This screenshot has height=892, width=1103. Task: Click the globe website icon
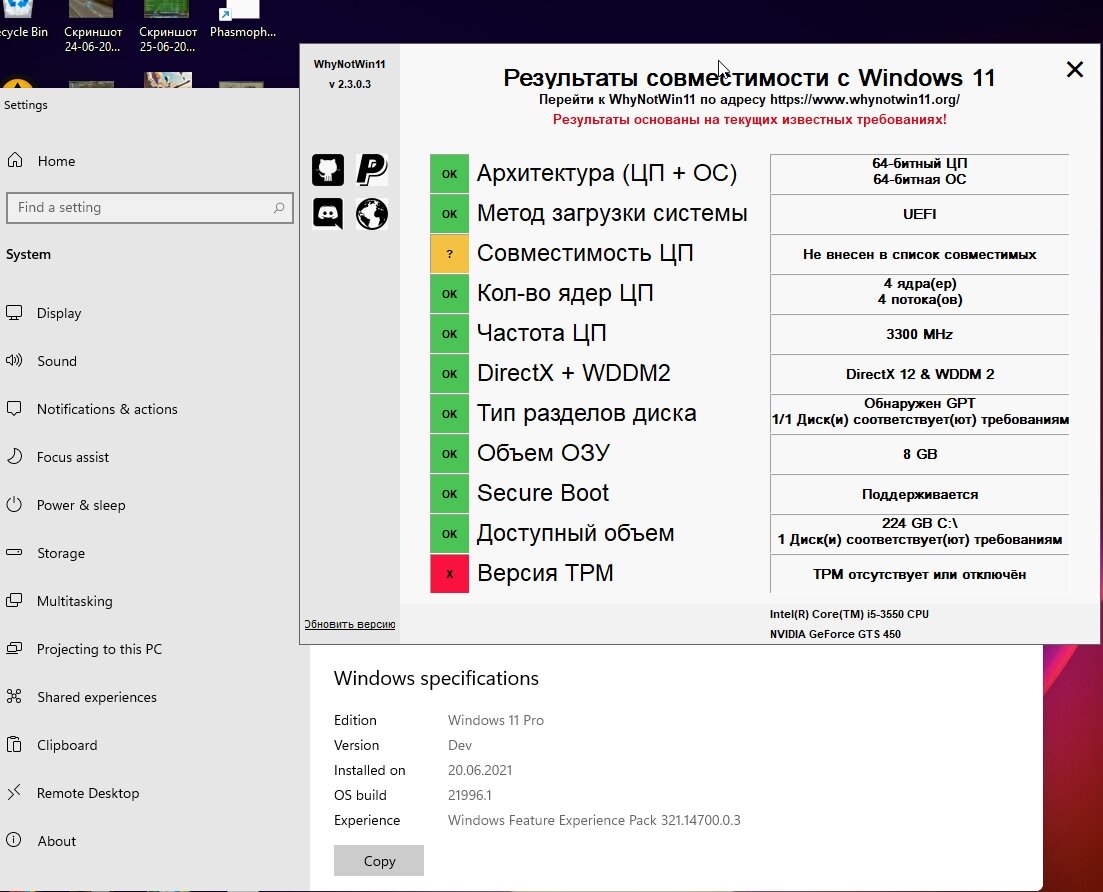pyautogui.click(x=371, y=214)
